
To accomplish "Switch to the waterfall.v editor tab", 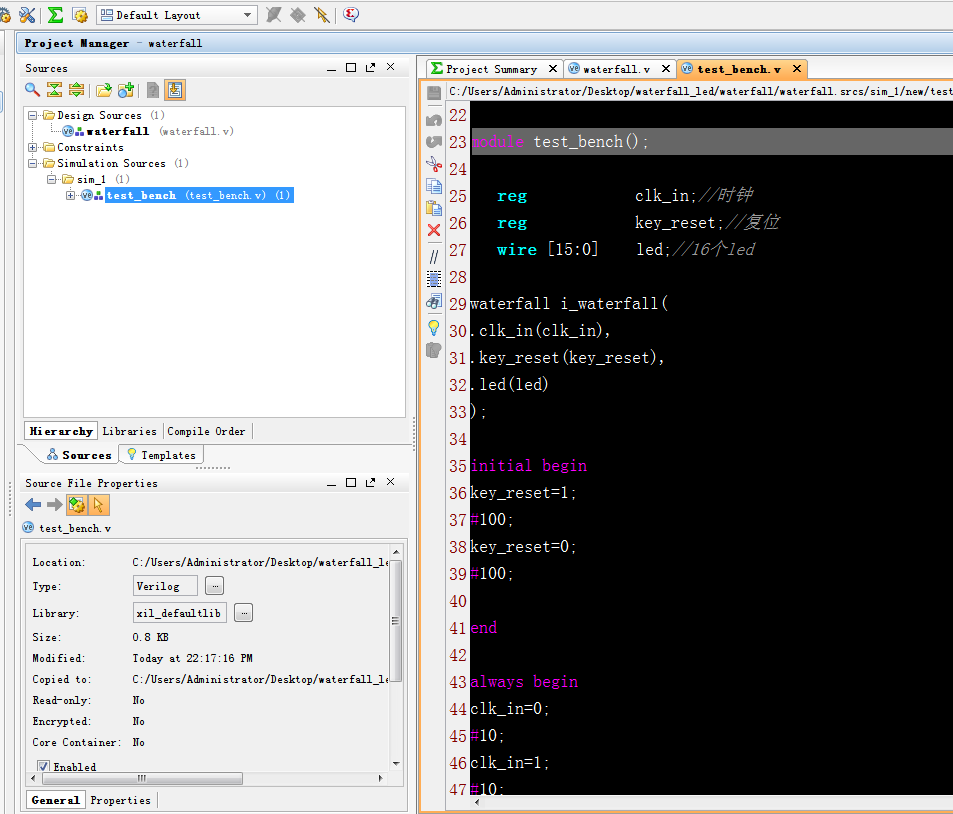I will tap(616, 69).
